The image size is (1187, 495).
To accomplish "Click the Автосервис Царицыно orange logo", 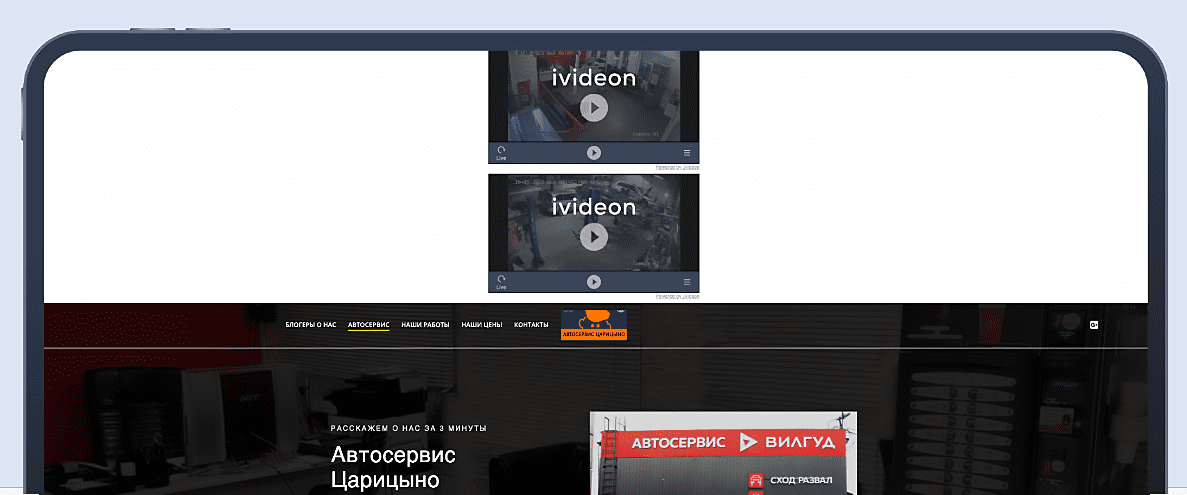I will coord(594,325).
